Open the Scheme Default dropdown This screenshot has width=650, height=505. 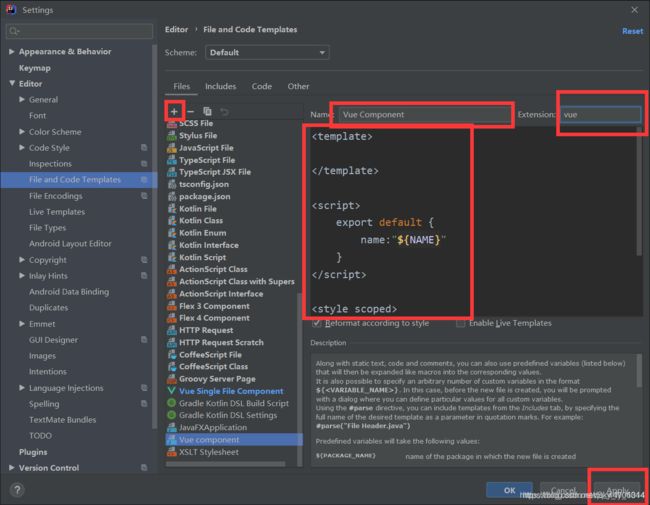point(267,53)
